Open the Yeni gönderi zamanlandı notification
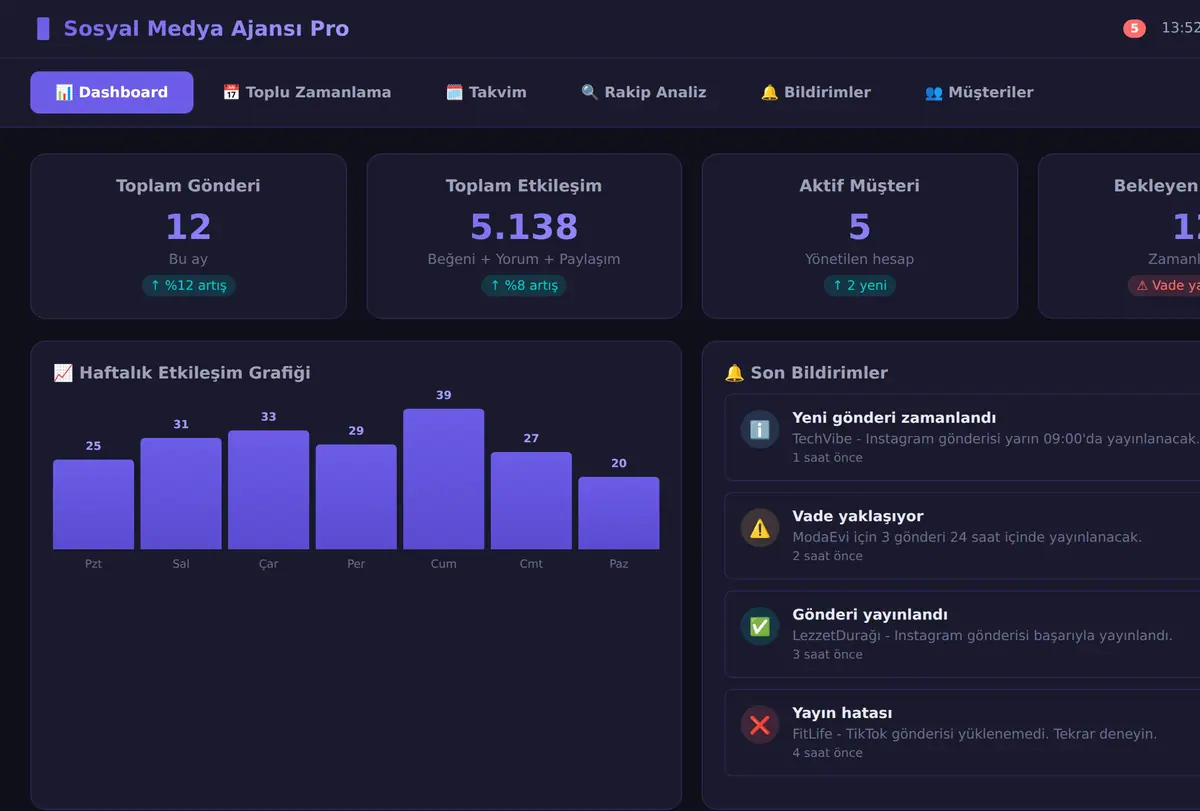 click(962, 437)
